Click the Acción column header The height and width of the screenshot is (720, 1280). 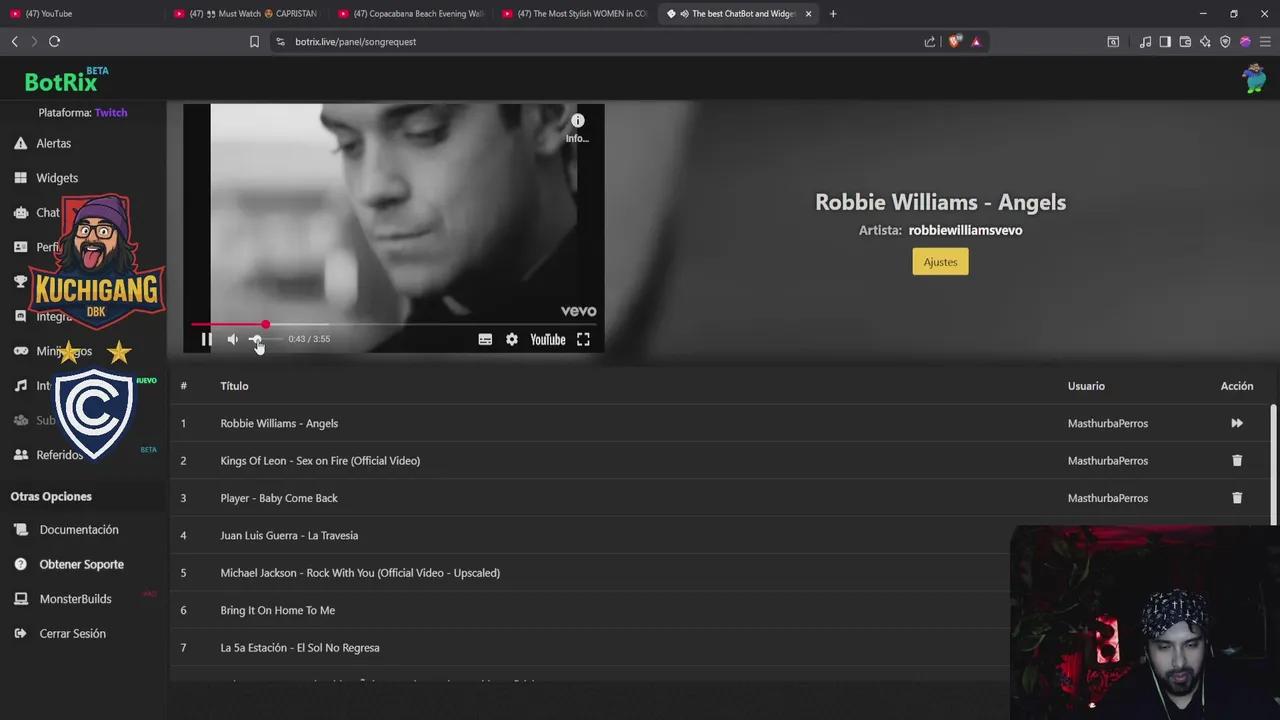[1237, 386]
